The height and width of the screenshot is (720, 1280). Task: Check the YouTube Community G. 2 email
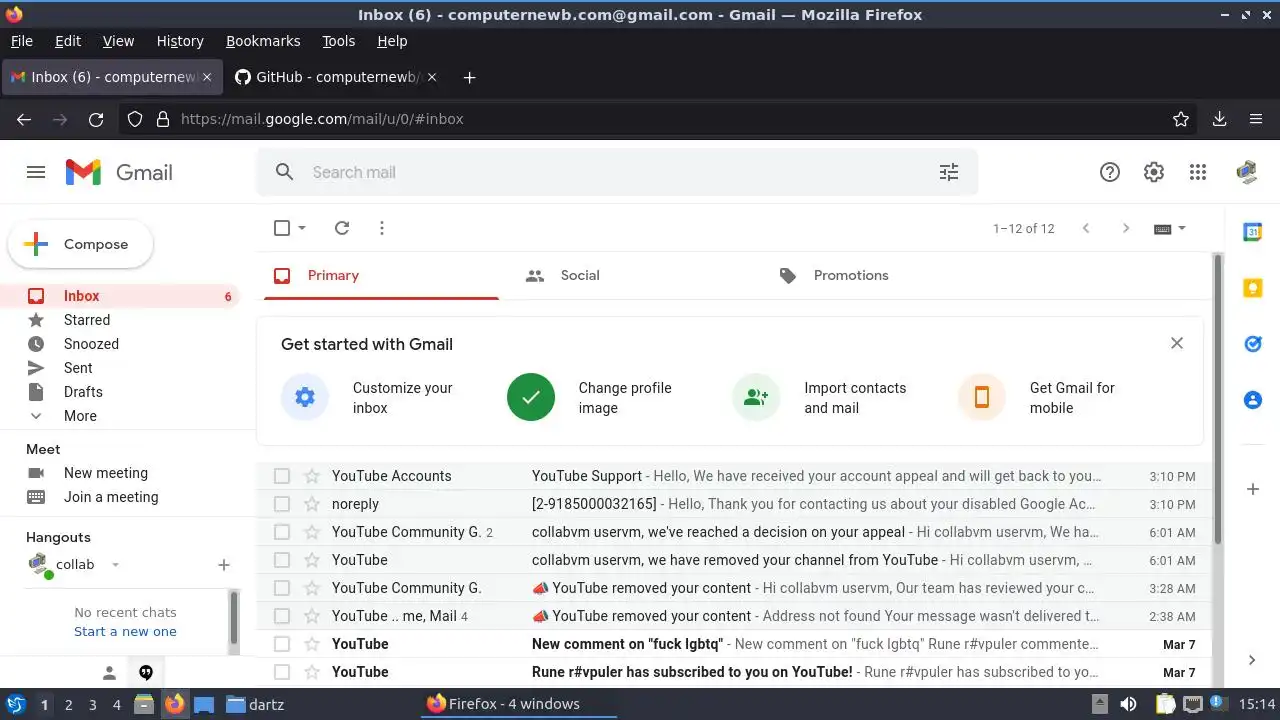point(282,532)
